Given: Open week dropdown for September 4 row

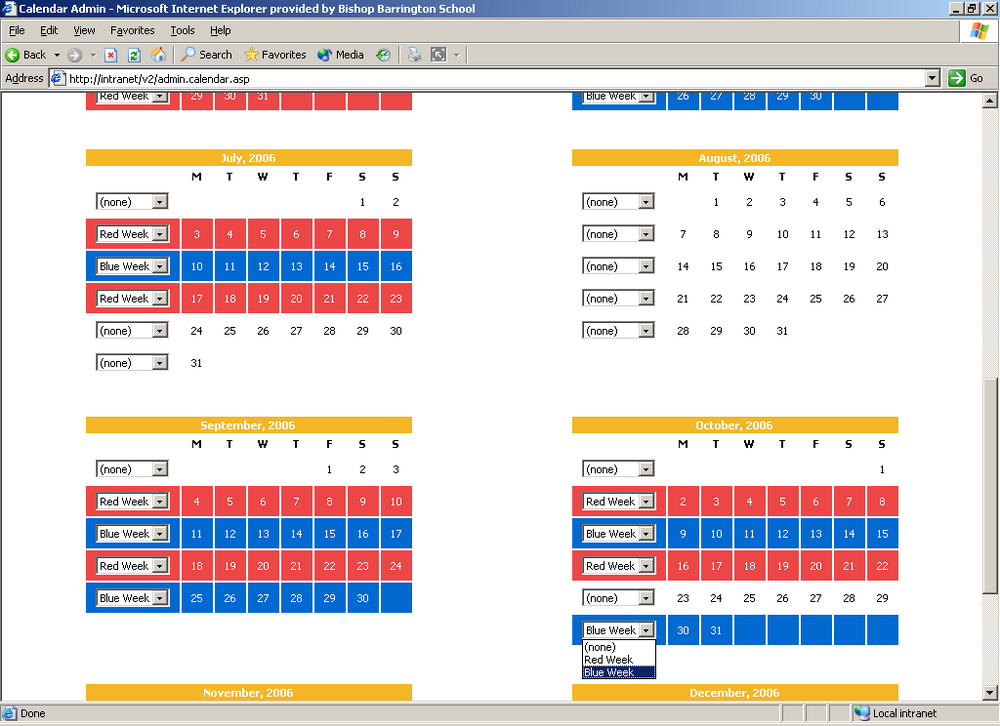Looking at the screenshot, I should coord(132,501).
